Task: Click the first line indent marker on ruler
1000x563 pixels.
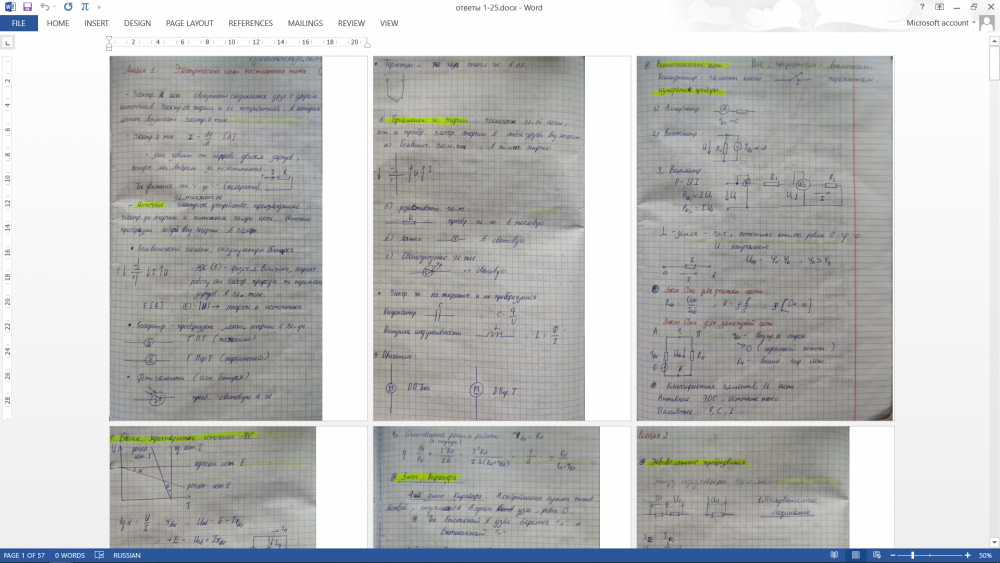Action: (109, 40)
